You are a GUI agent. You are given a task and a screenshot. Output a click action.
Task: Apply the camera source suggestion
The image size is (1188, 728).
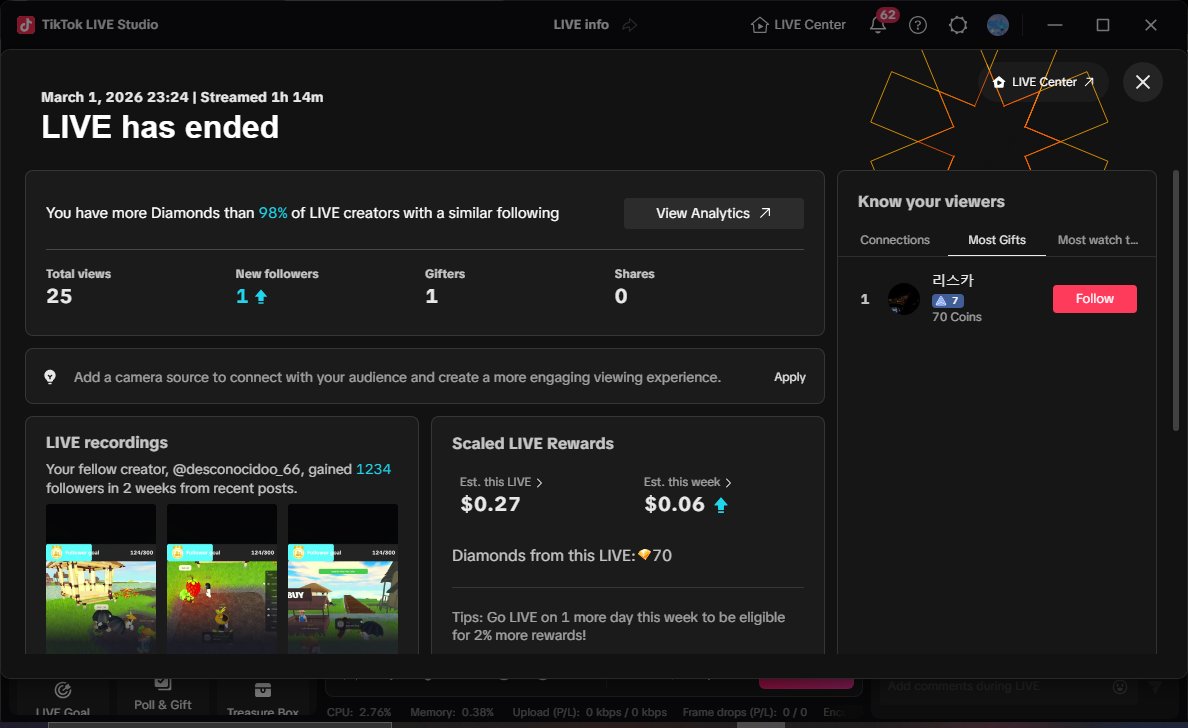tap(789, 376)
